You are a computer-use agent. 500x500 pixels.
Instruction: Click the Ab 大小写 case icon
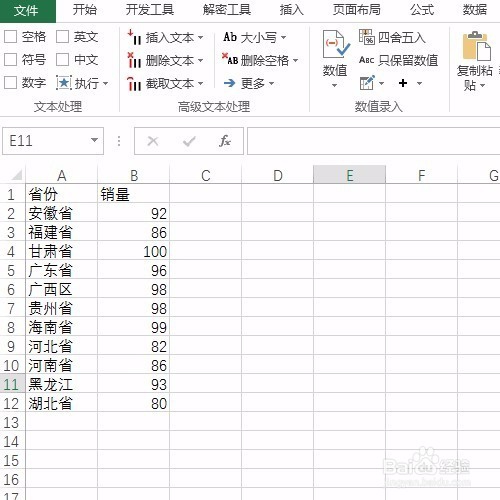click(230, 37)
